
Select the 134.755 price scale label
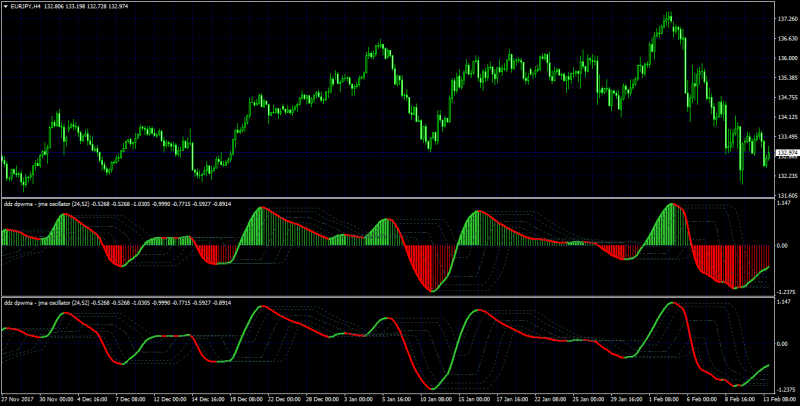tap(788, 97)
